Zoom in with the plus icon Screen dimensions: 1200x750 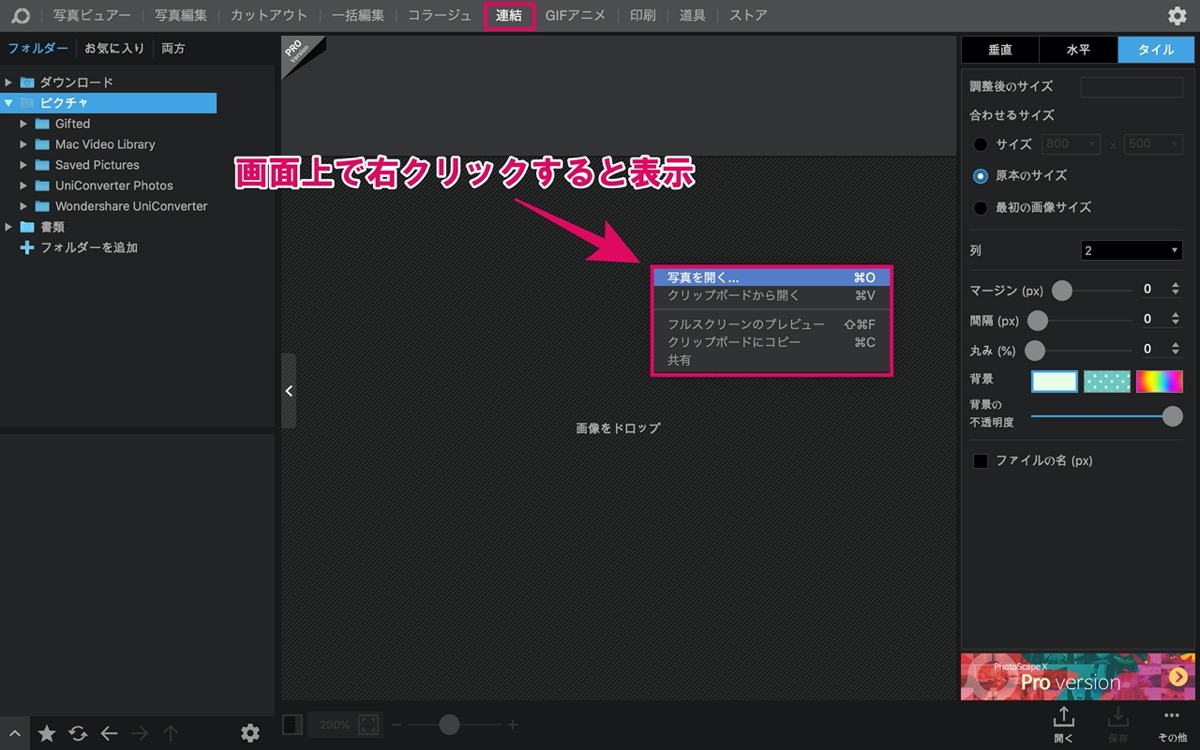click(513, 724)
